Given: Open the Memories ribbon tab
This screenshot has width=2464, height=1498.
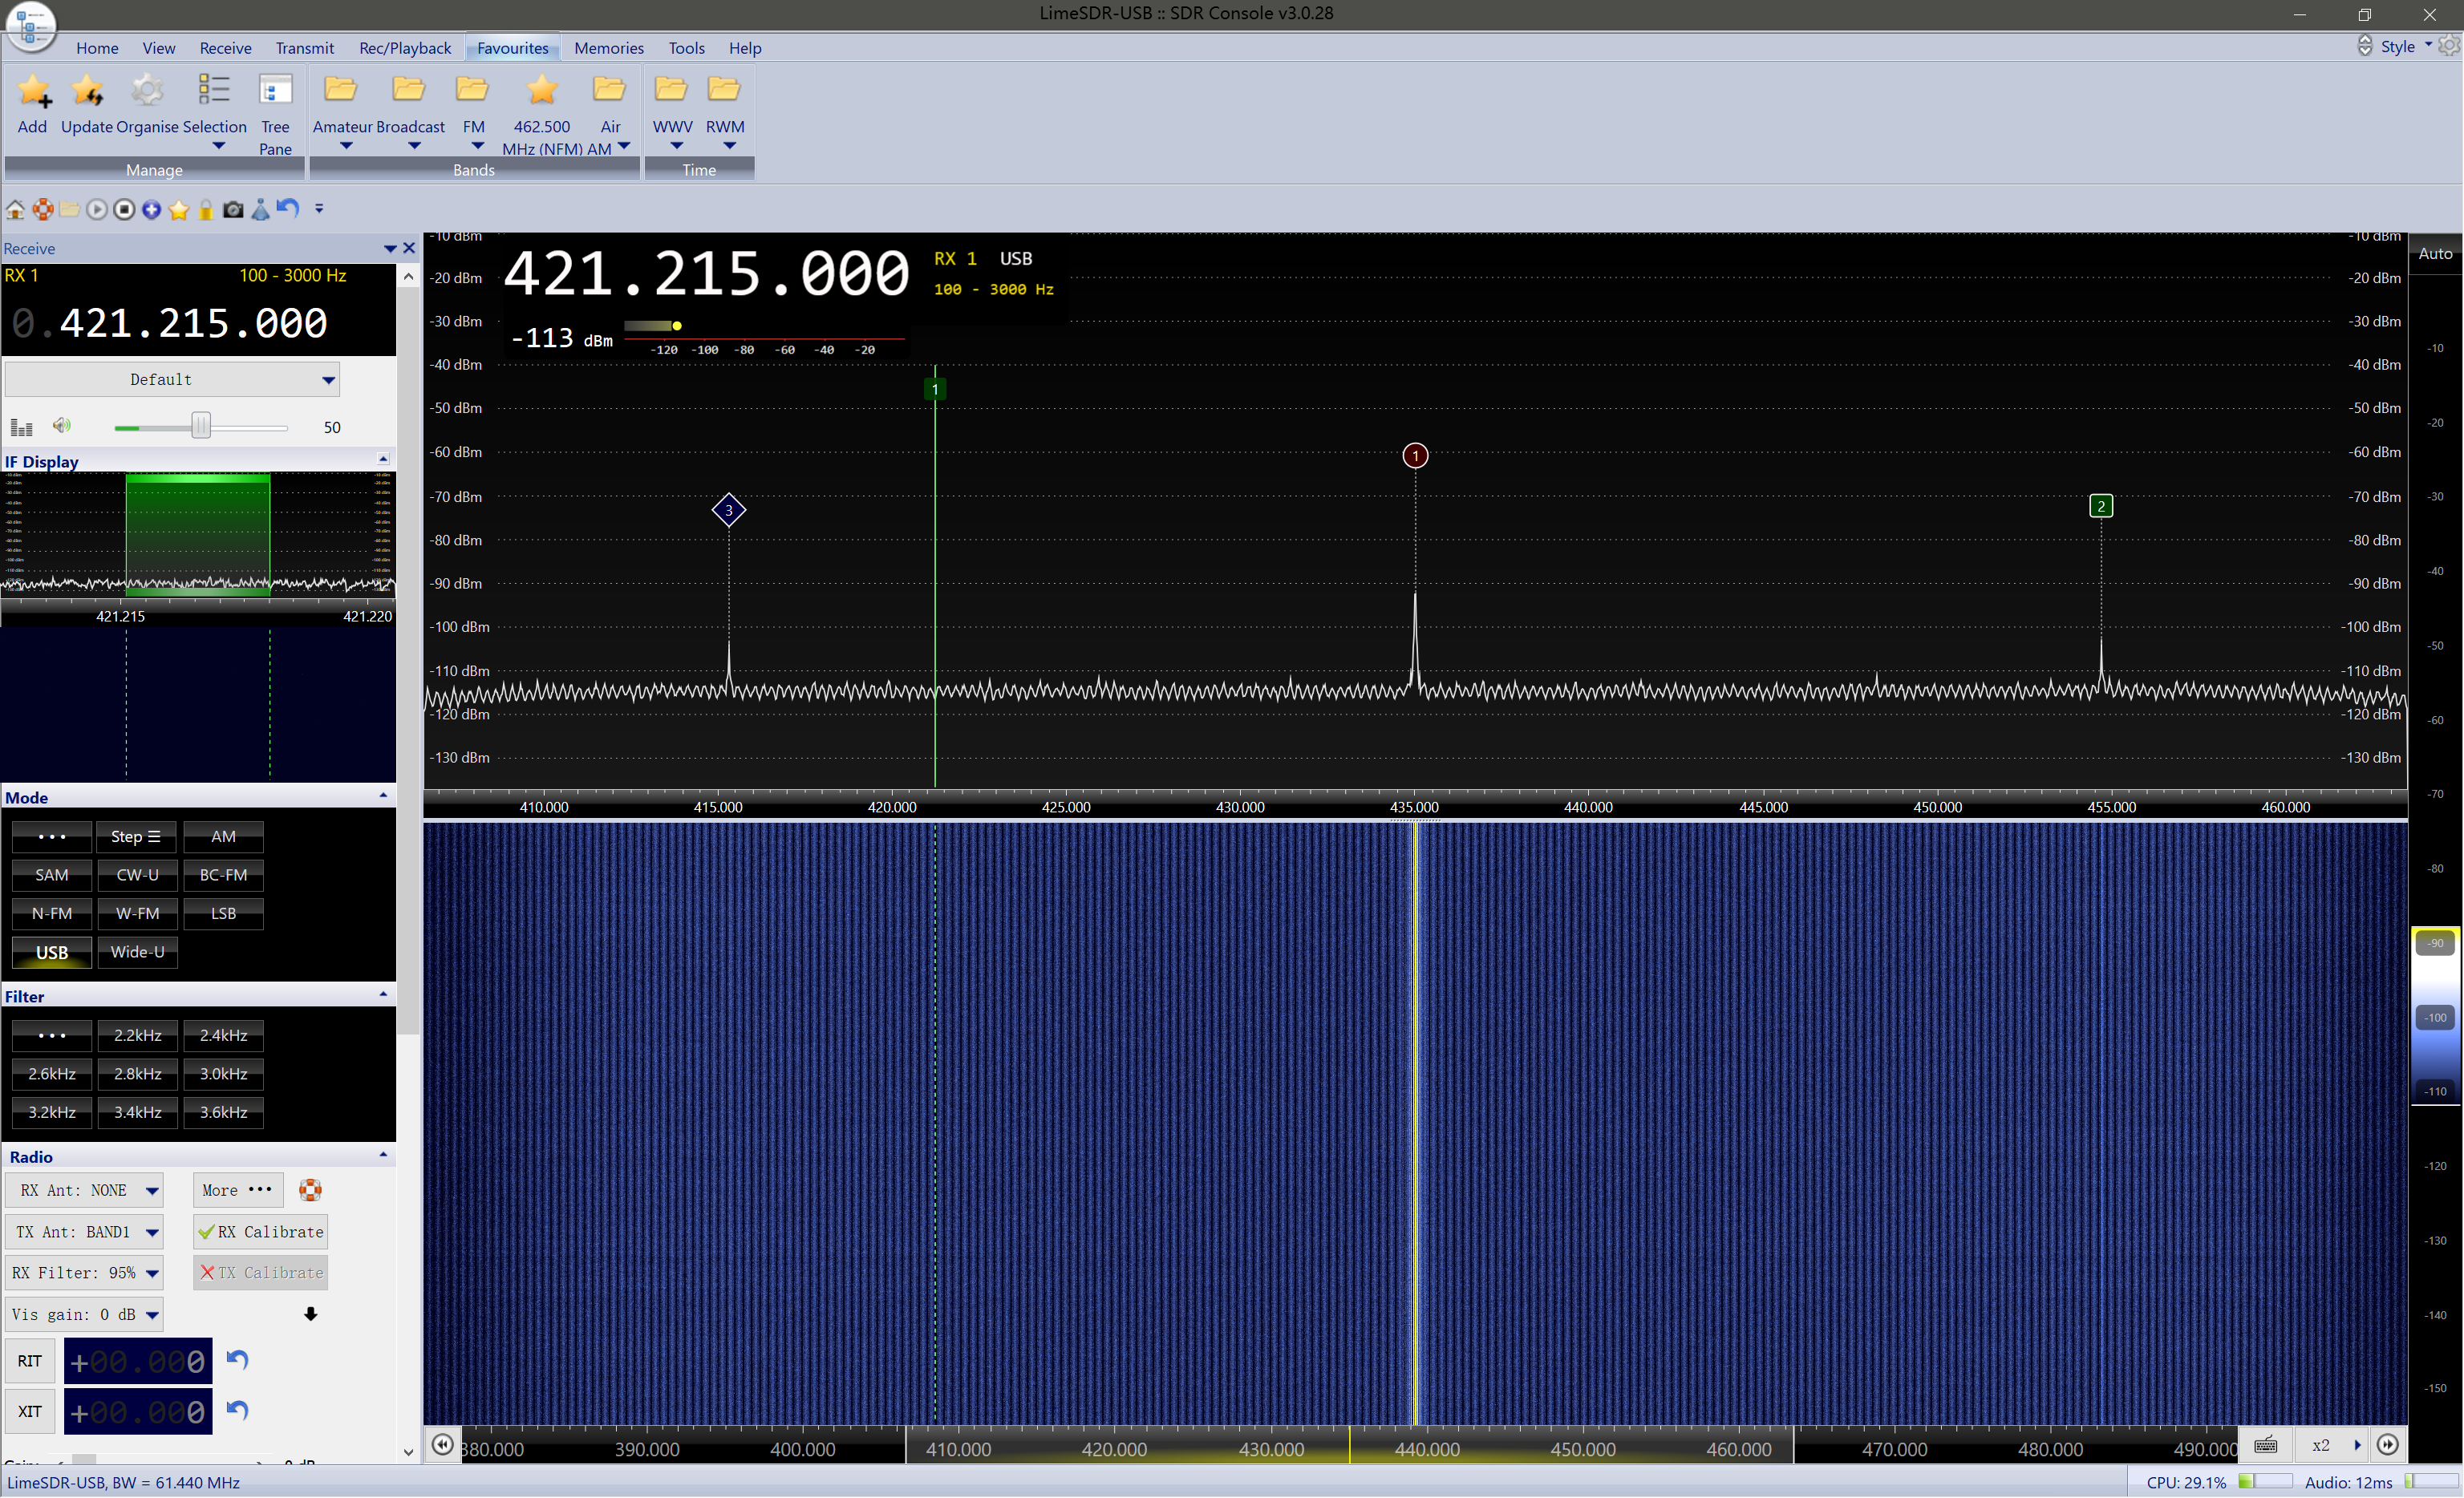Looking at the screenshot, I should [608, 48].
